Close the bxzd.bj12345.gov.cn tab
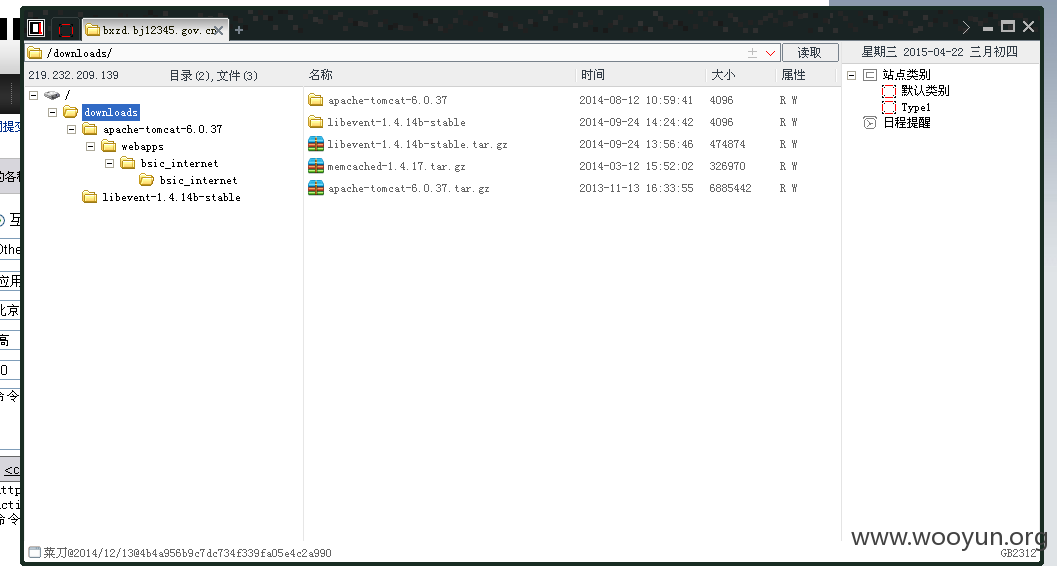Viewport: 1057px width, 566px height. point(218,30)
